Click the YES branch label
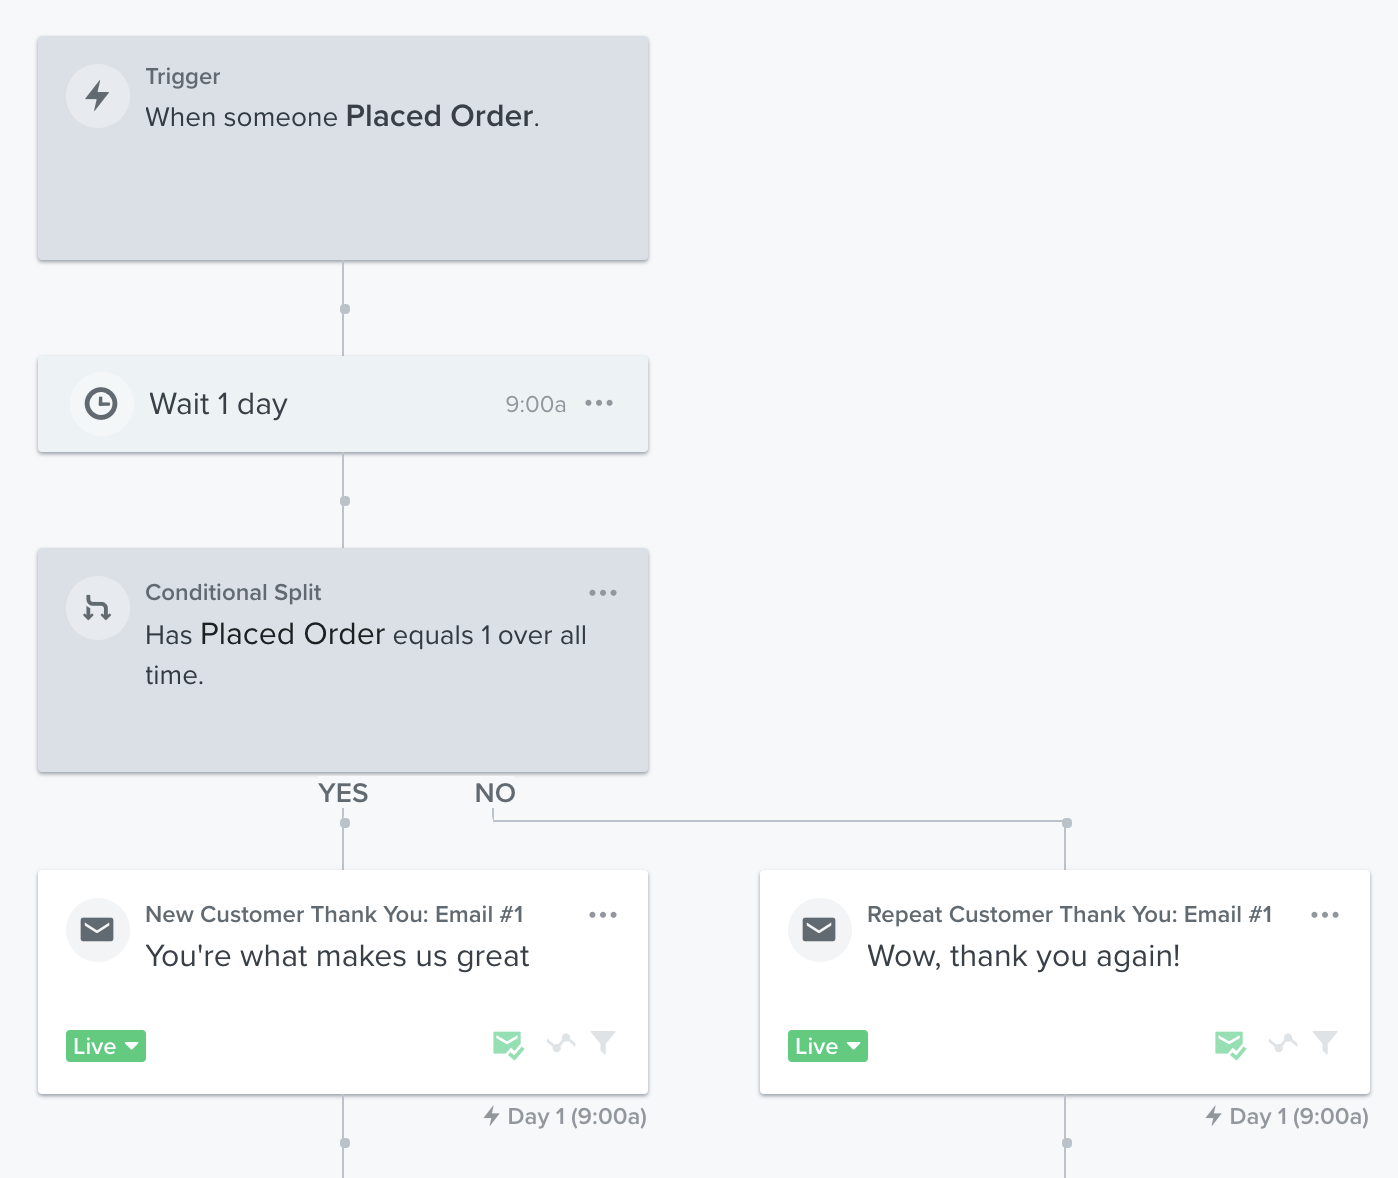Image resolution: width=1398 pixels, height=1178 pixels. (x=343, y=792)
